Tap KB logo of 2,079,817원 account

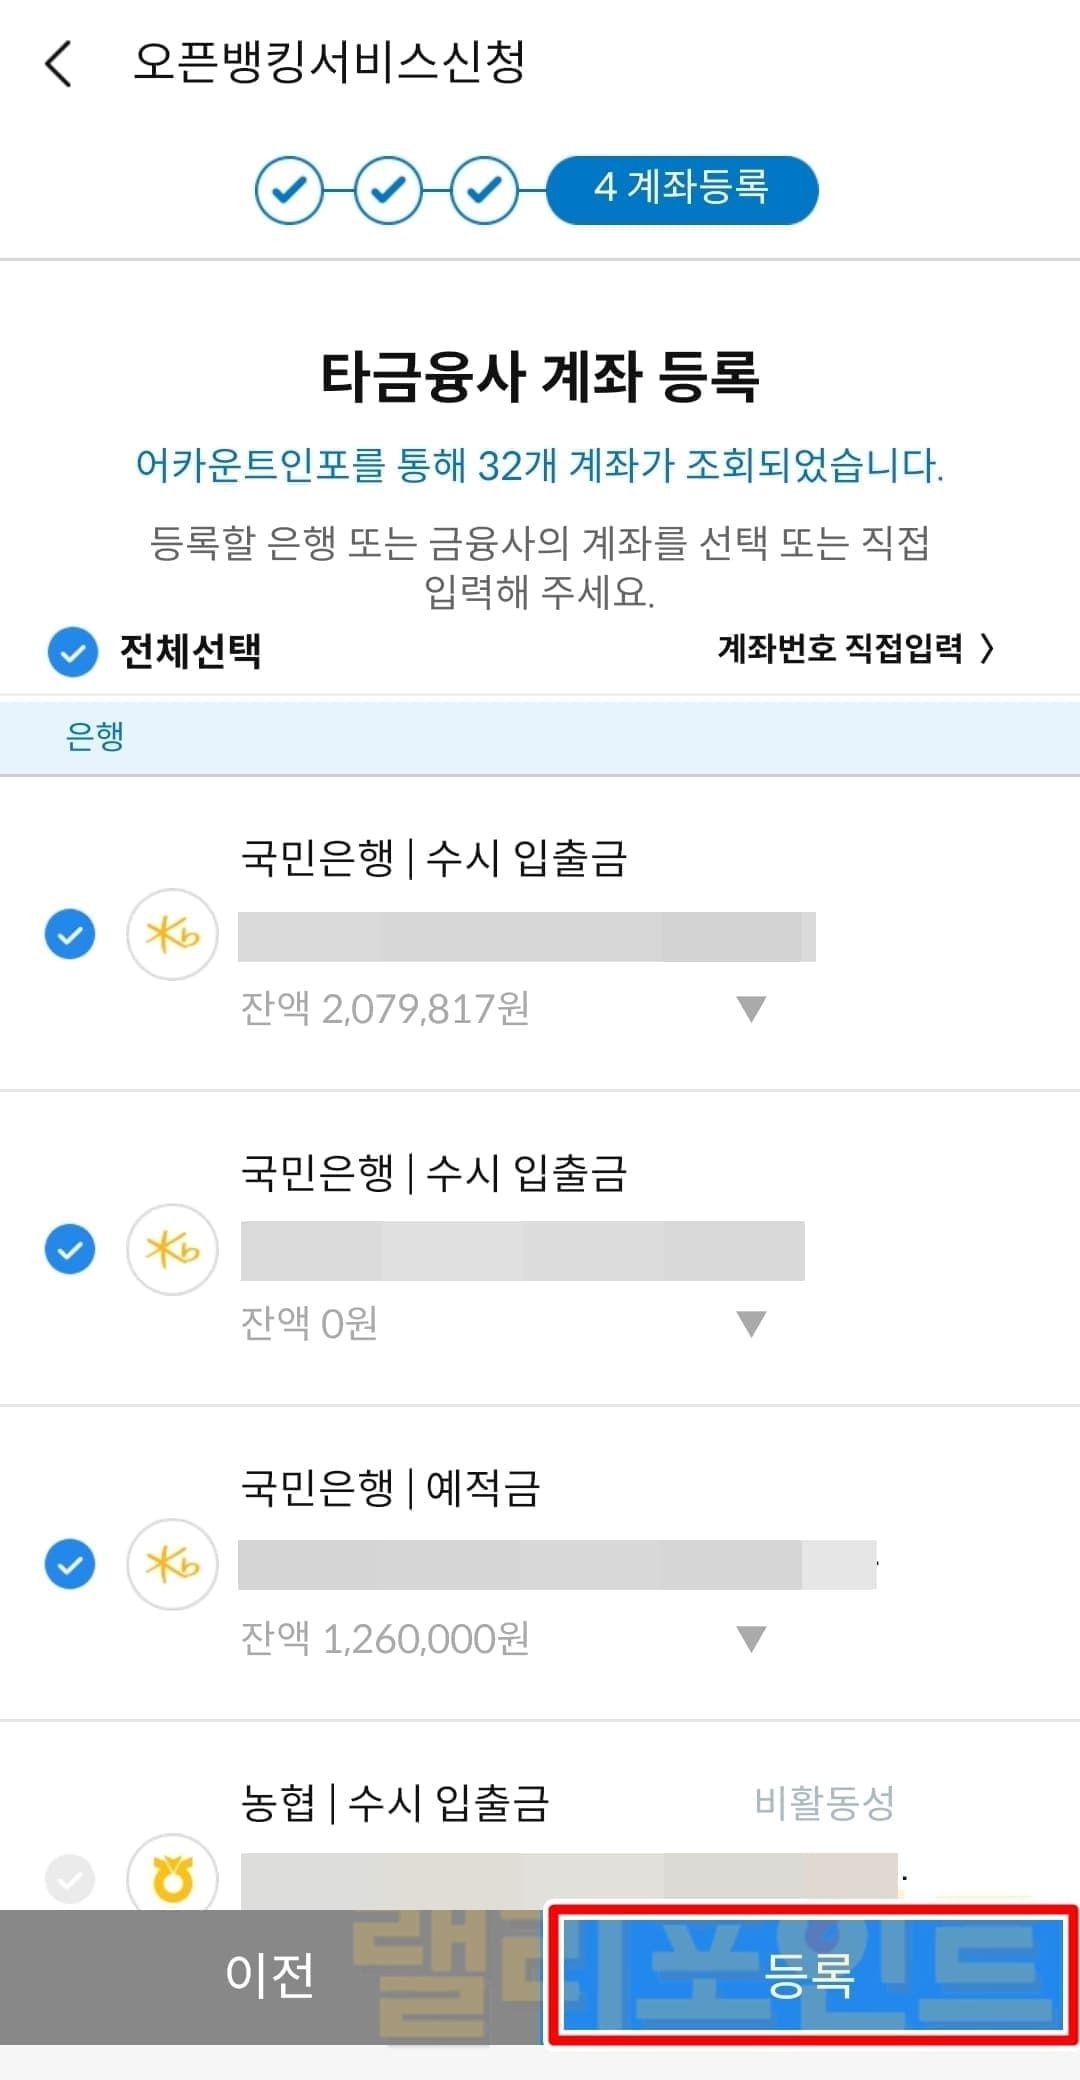coord(172,935)
